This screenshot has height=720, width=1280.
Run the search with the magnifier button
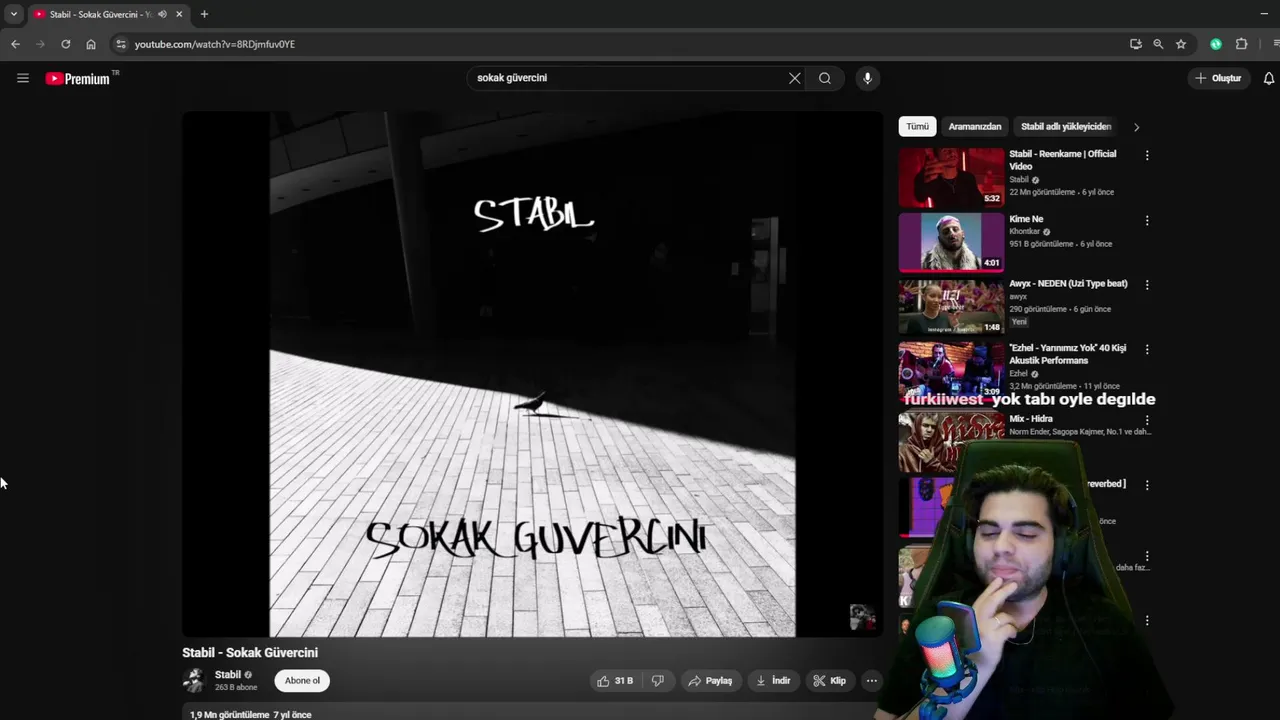(x=825, y=78)
